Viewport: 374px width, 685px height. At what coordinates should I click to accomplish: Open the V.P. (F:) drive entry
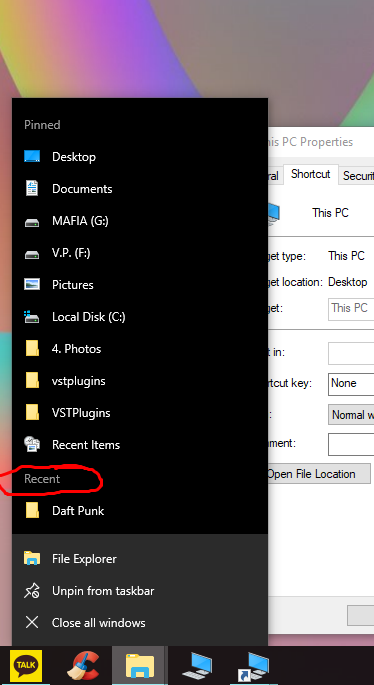point(140,253)
